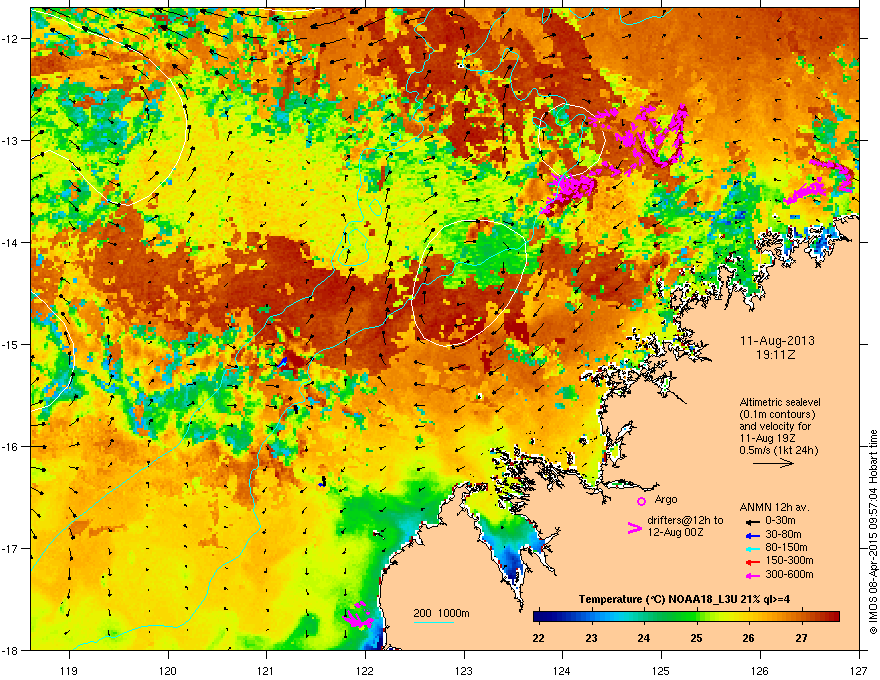Screen dimensions: 880x680
Task: Select the red 150-300m arrow in legend
Action: click(753, 561)
